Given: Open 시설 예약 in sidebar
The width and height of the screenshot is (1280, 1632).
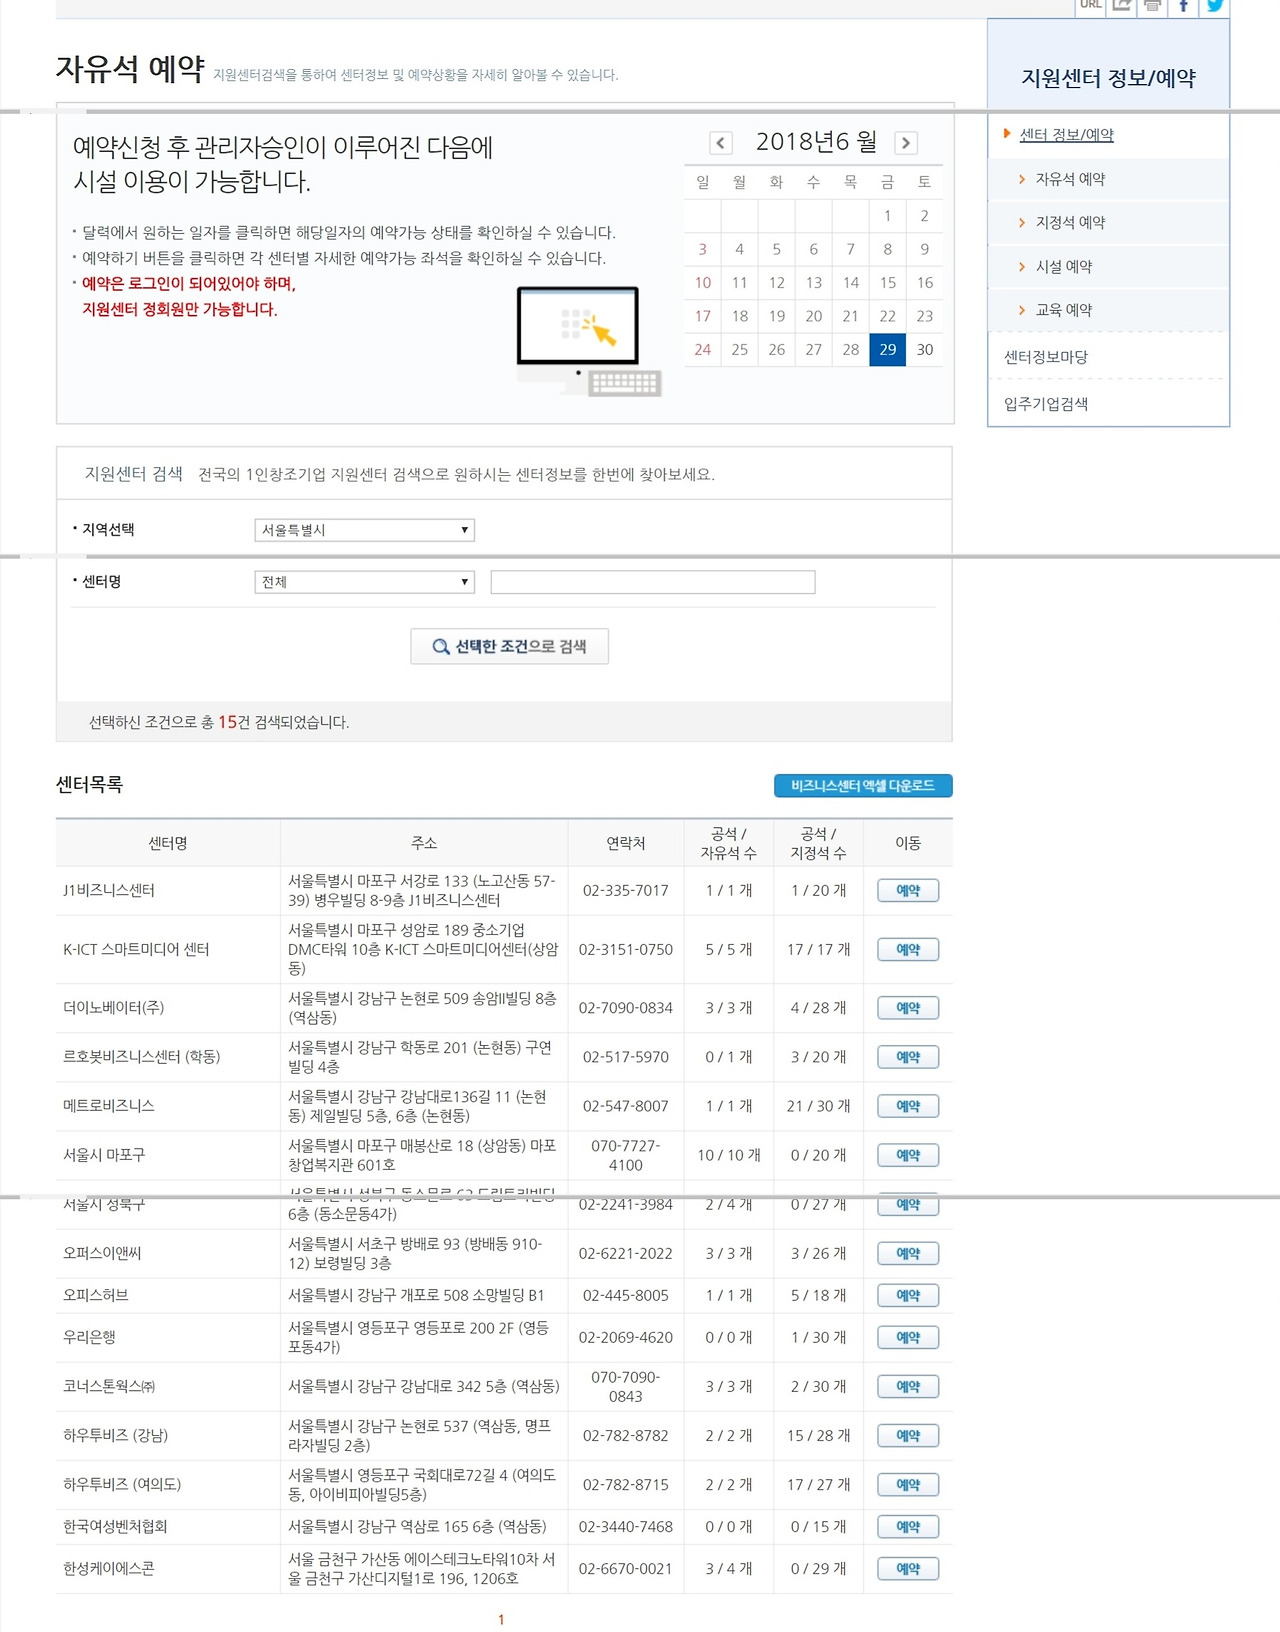Looking at the screenshot, I should 1064,267.
